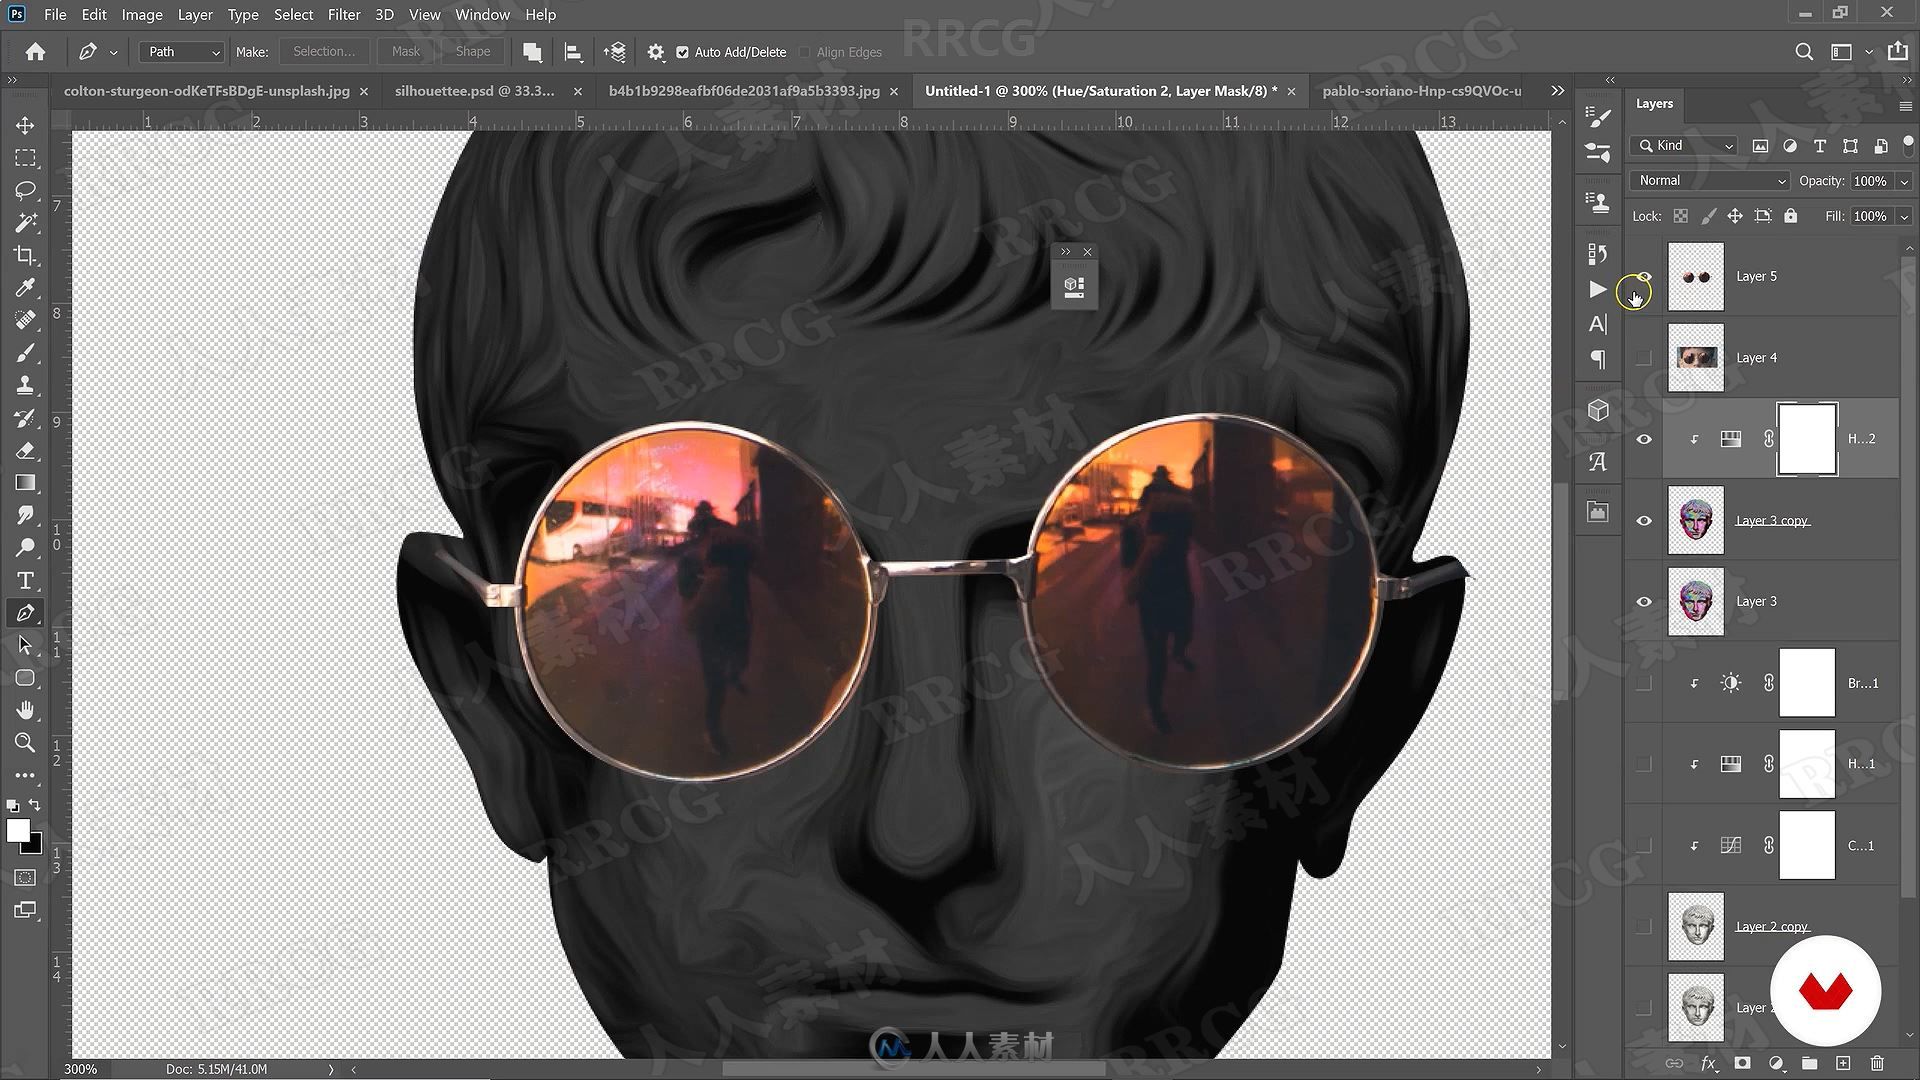Select the Type tool
1920x1080 pixels.
click(25, 580)
